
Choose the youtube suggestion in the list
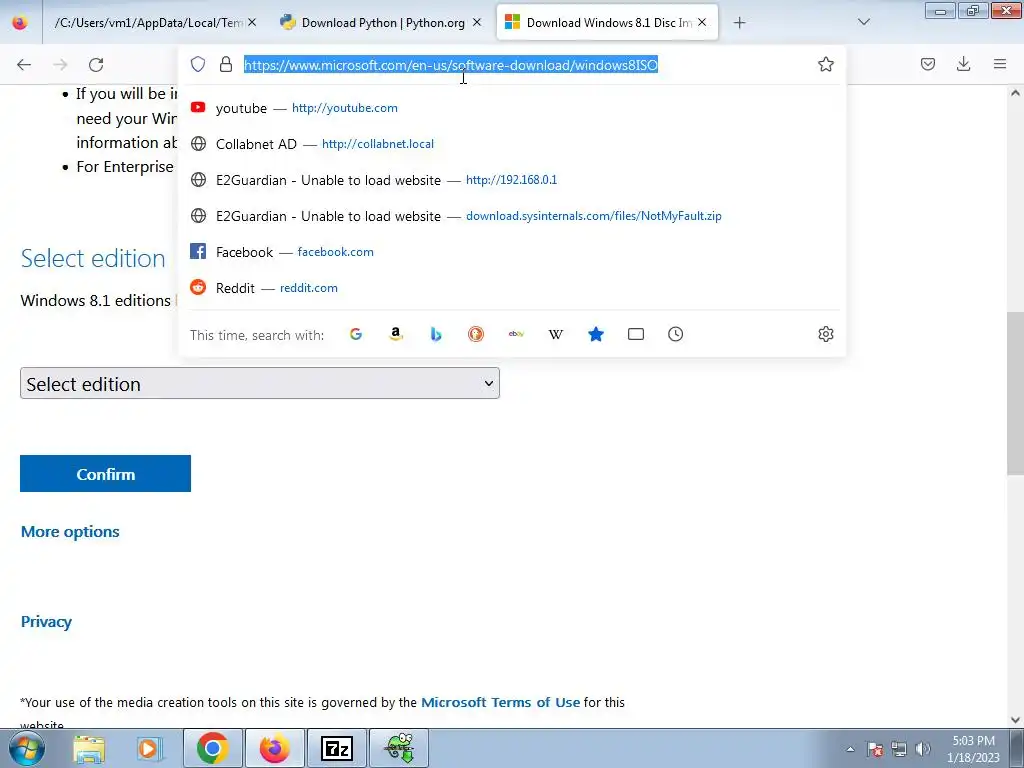click(x=512, y=108)
